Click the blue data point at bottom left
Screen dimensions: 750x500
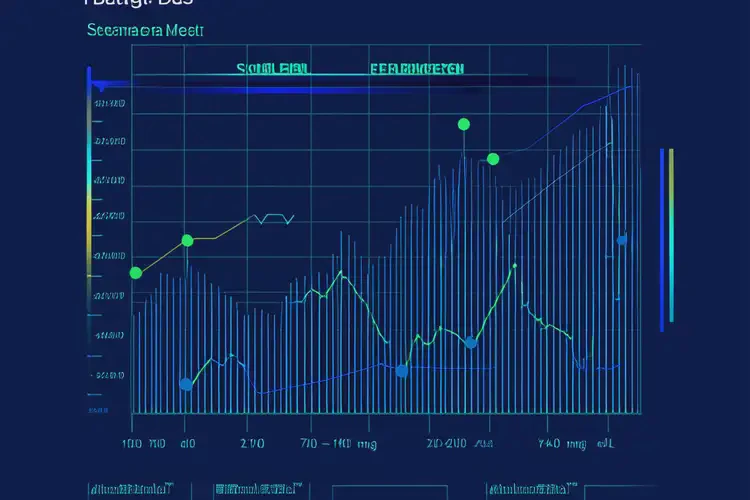[x=185, y=384]
